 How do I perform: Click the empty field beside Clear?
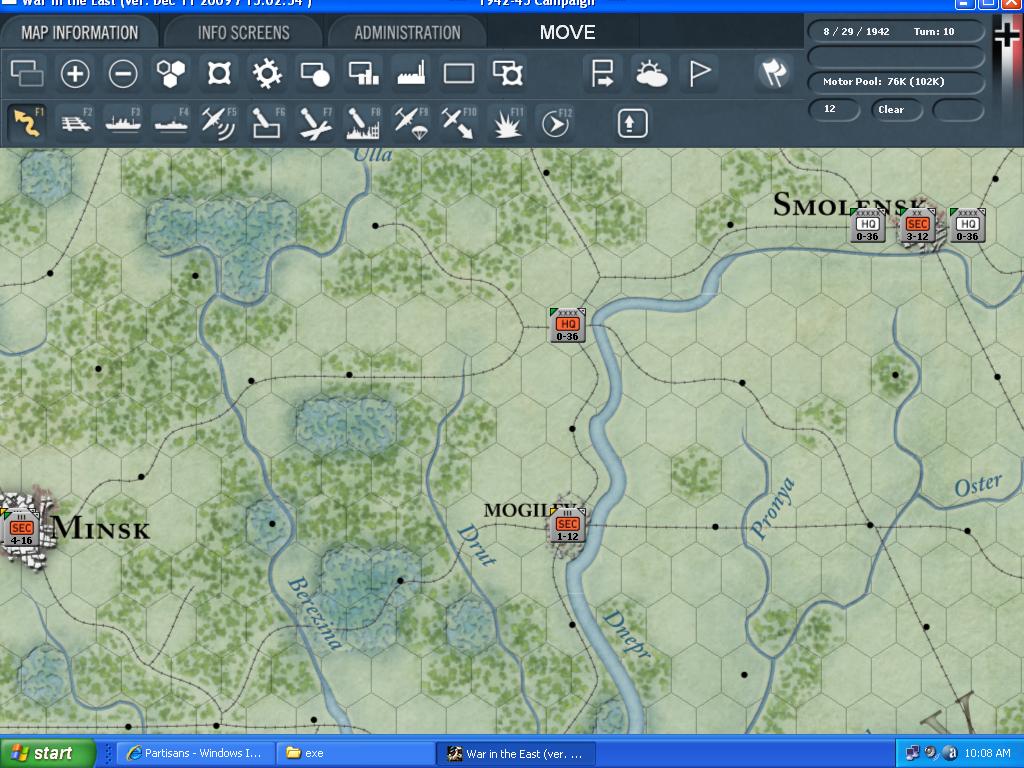[958, 109]
